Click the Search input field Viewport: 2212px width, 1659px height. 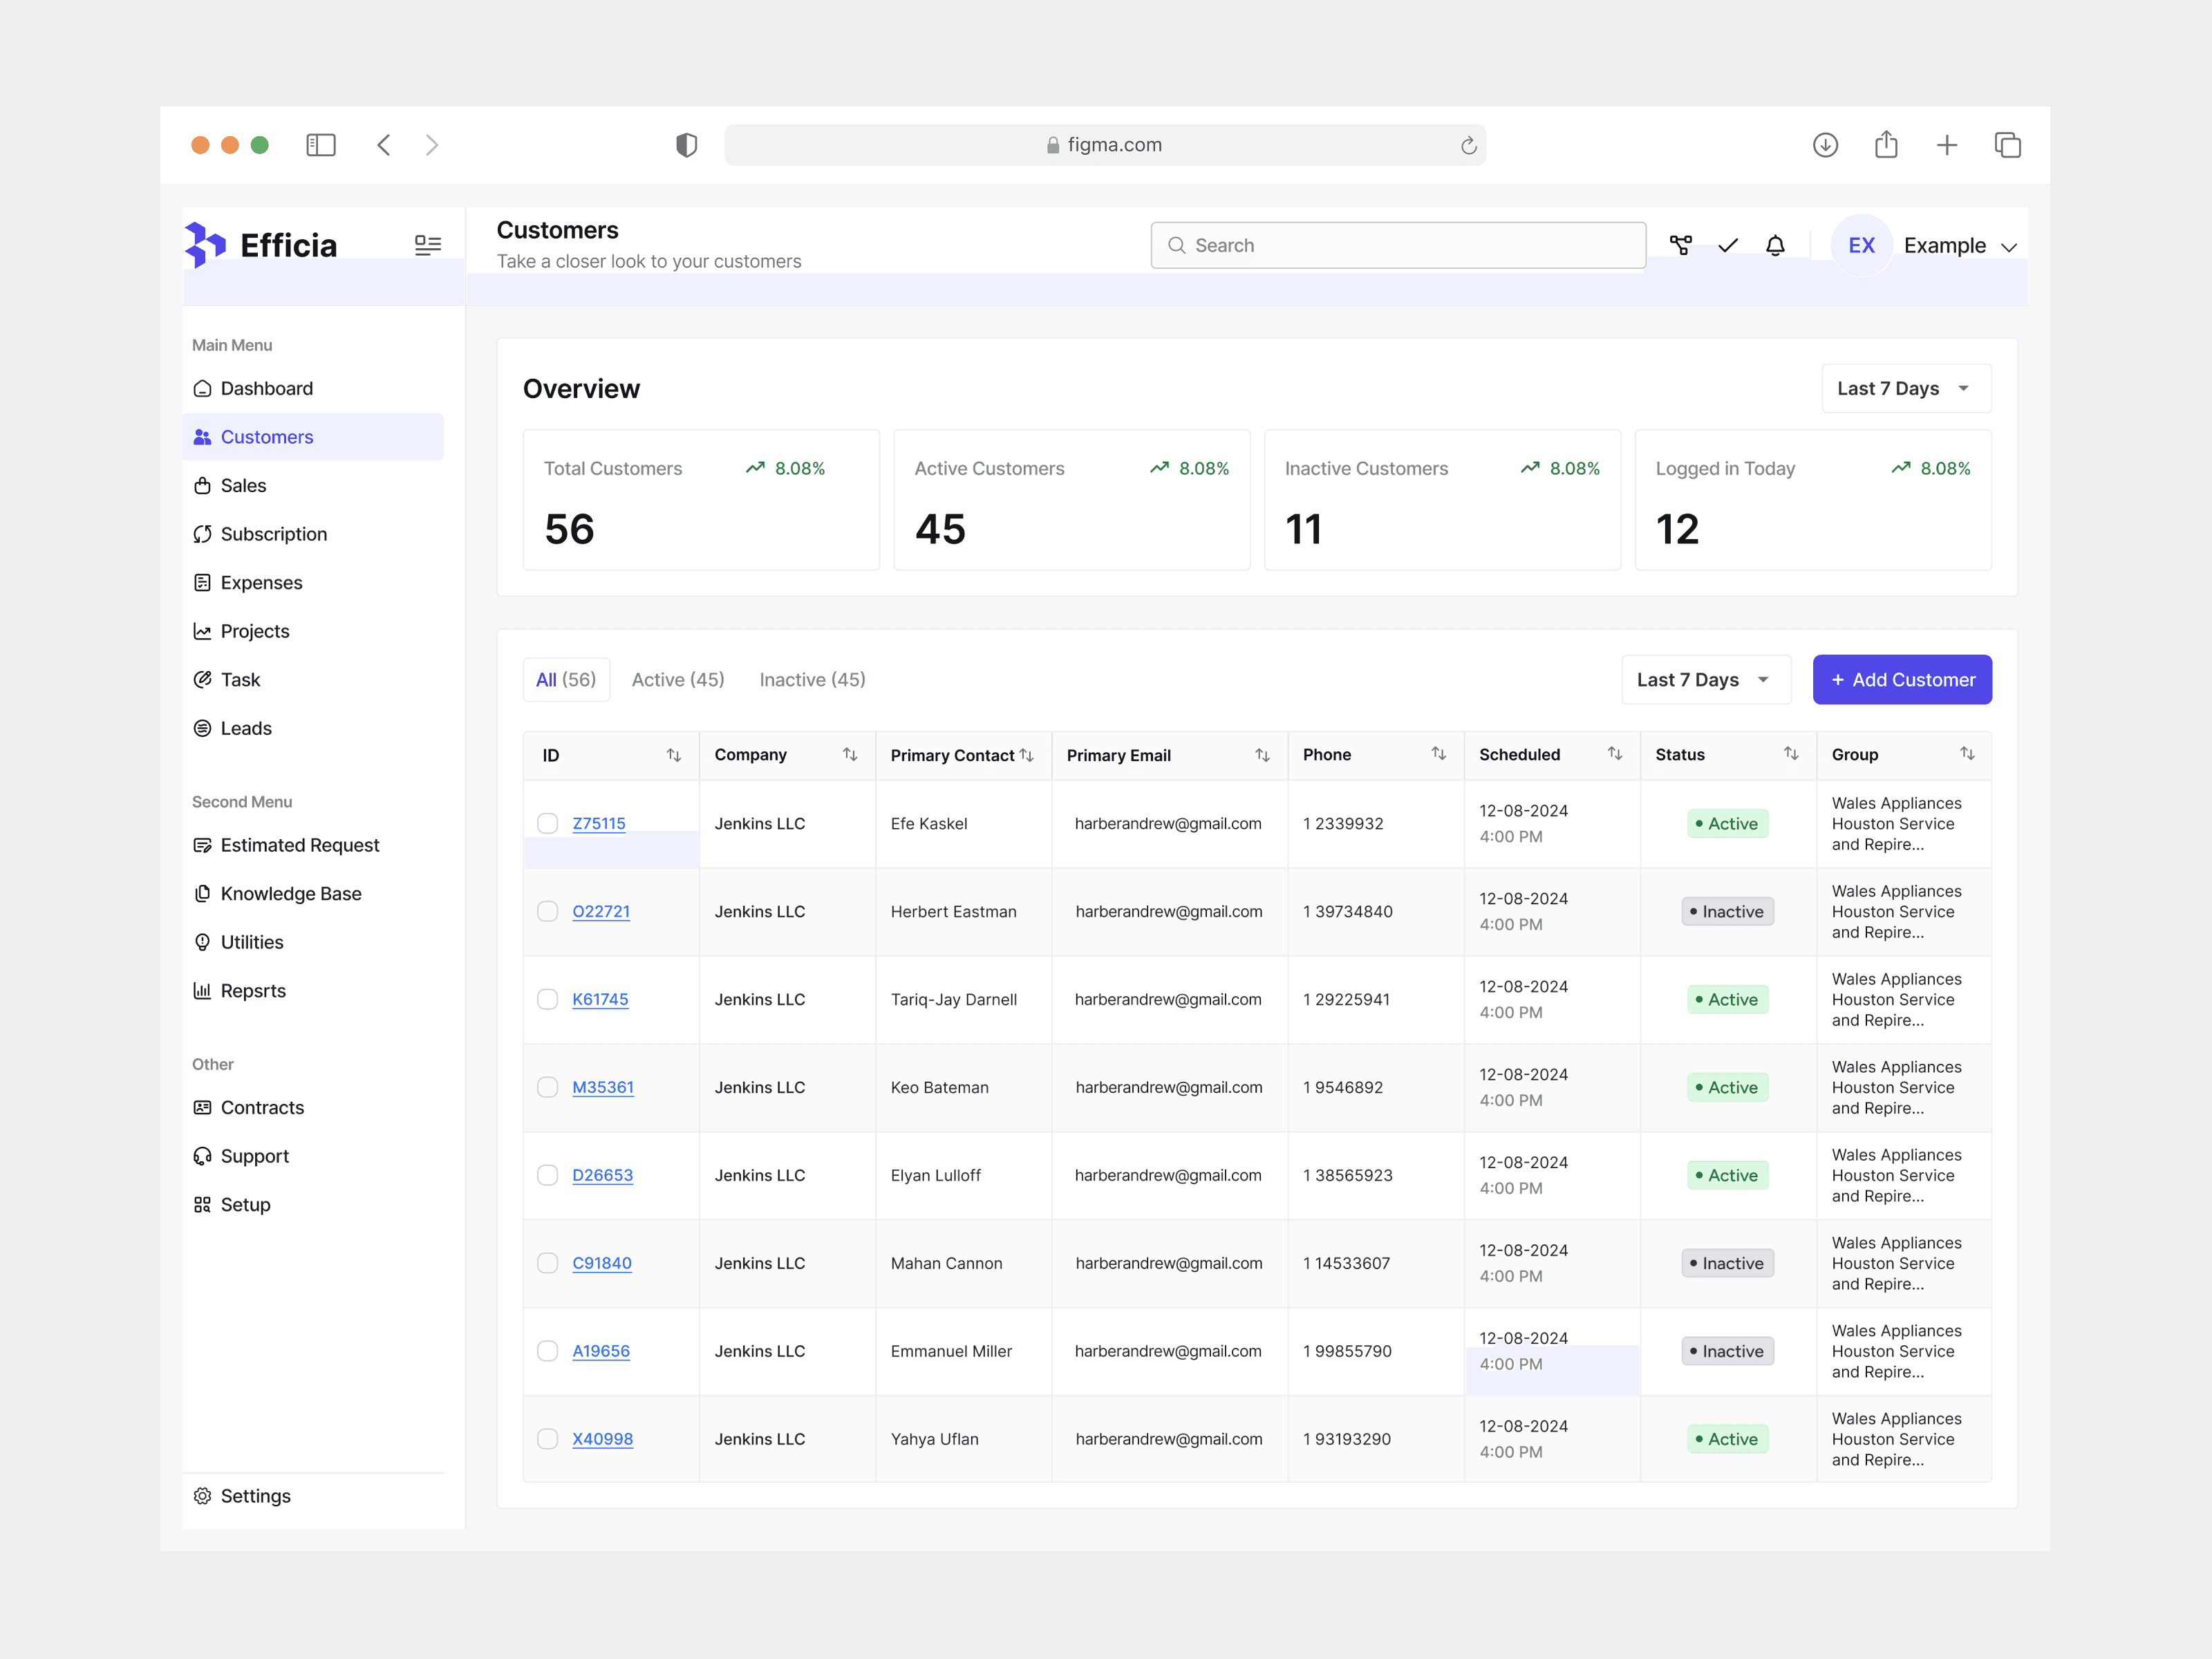pyautogui.click(x=1398, y=246)
